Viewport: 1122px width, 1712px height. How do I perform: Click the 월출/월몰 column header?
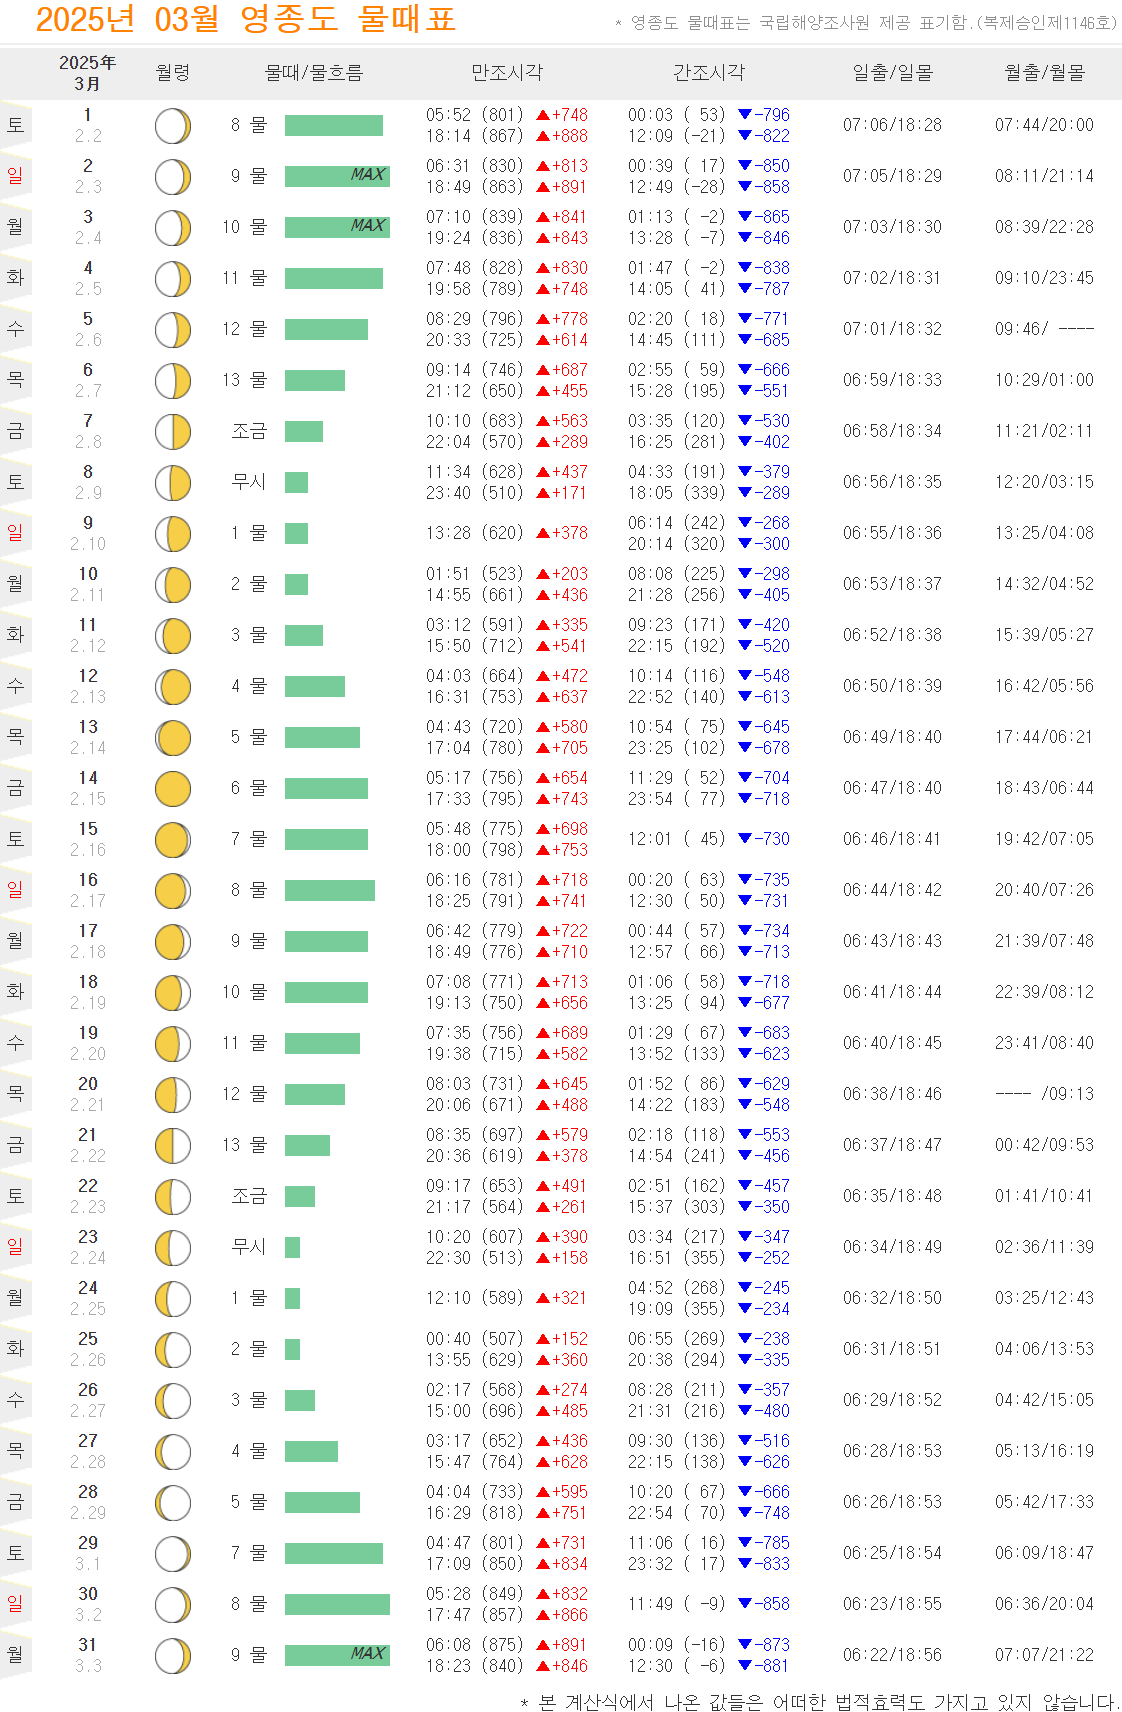coord(1044,73)
